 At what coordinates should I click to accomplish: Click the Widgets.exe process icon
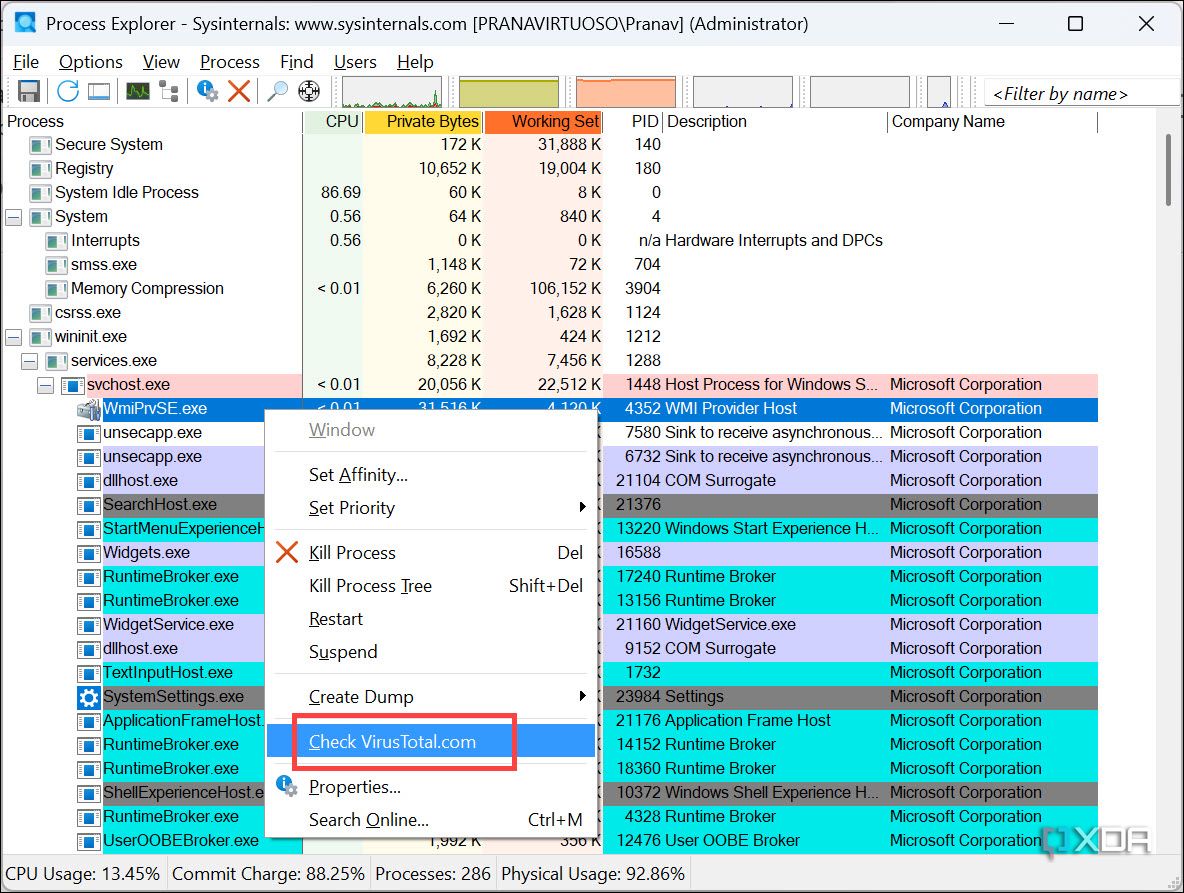[x=88, y=553]
